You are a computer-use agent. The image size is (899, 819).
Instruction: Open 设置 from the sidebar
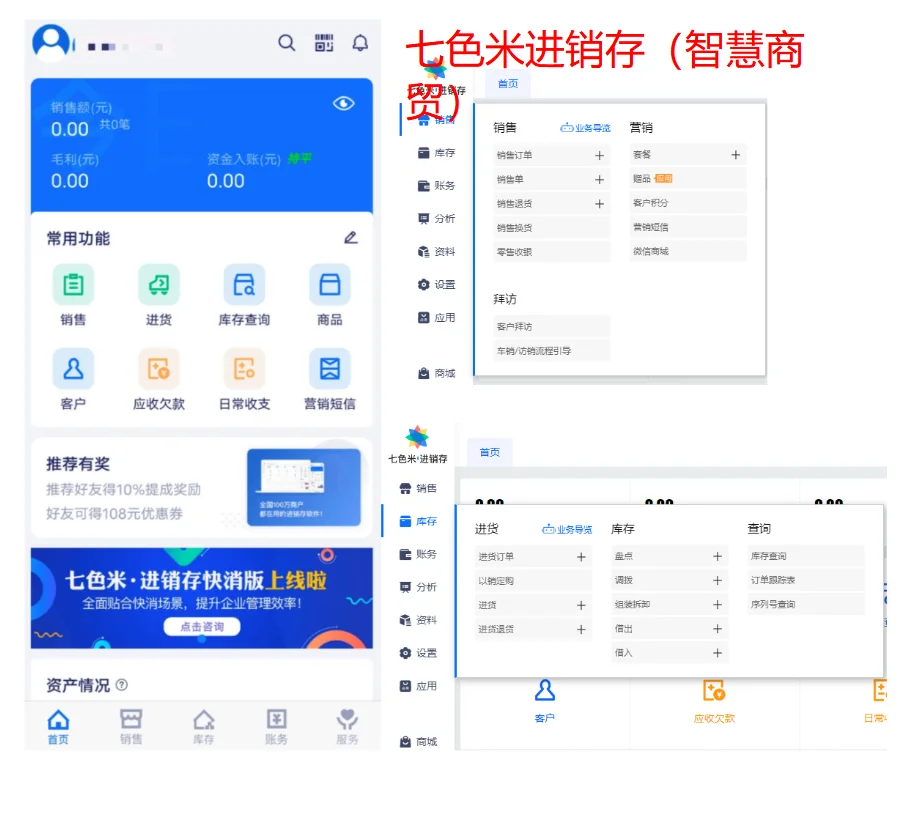pyautogui.click(x=435, y=285)
